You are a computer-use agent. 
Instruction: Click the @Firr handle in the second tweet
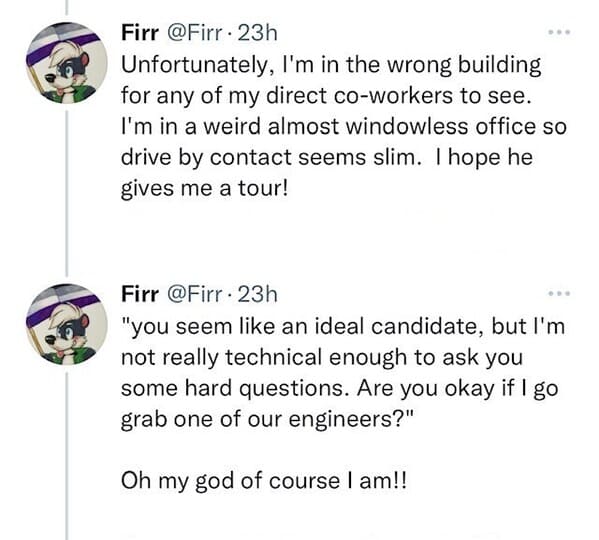193,294
